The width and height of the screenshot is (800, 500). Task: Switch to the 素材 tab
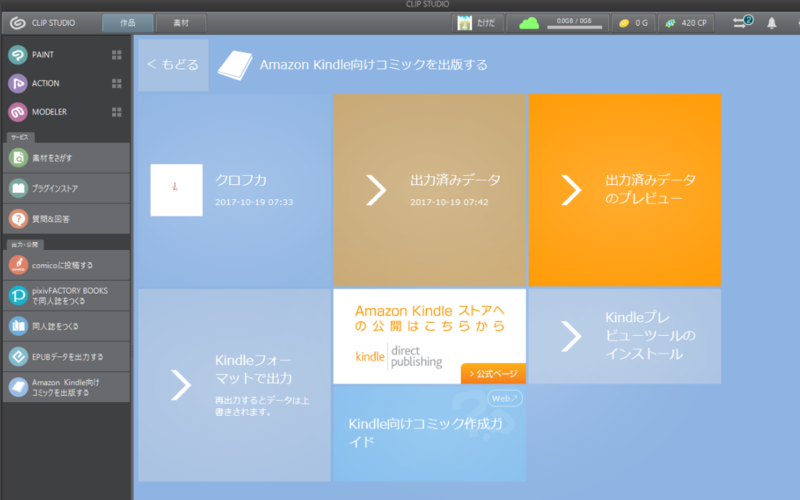click(181, 23)
